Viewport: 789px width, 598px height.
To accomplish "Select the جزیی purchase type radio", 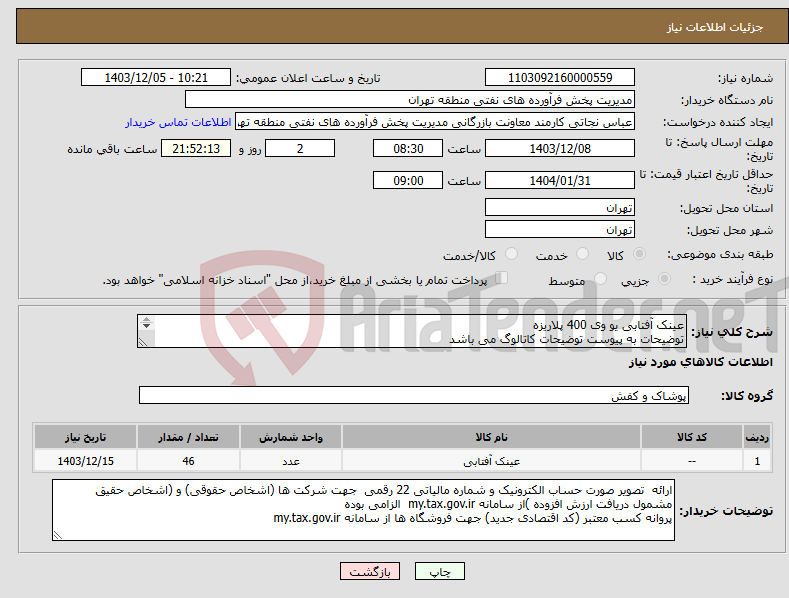I will (x=664, y=278).
